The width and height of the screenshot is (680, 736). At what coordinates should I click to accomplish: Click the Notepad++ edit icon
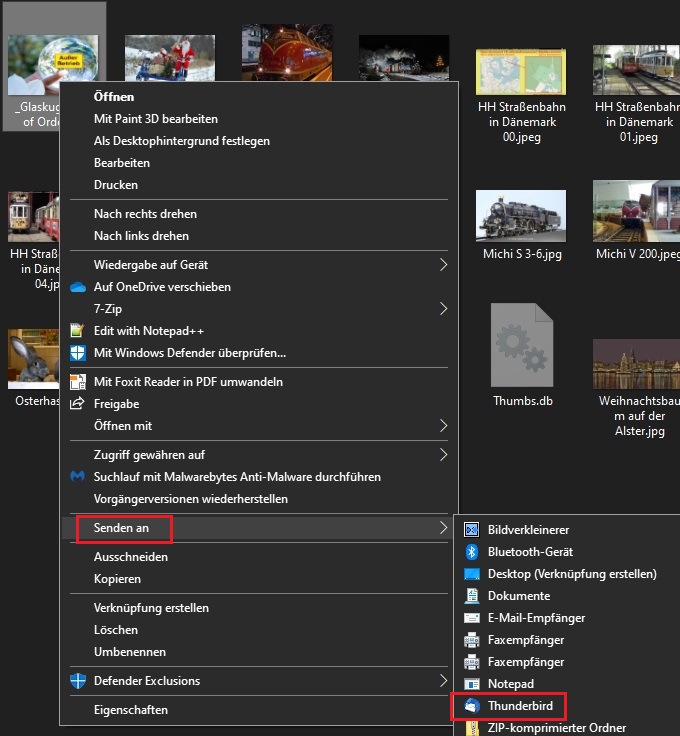coord(78,331)
